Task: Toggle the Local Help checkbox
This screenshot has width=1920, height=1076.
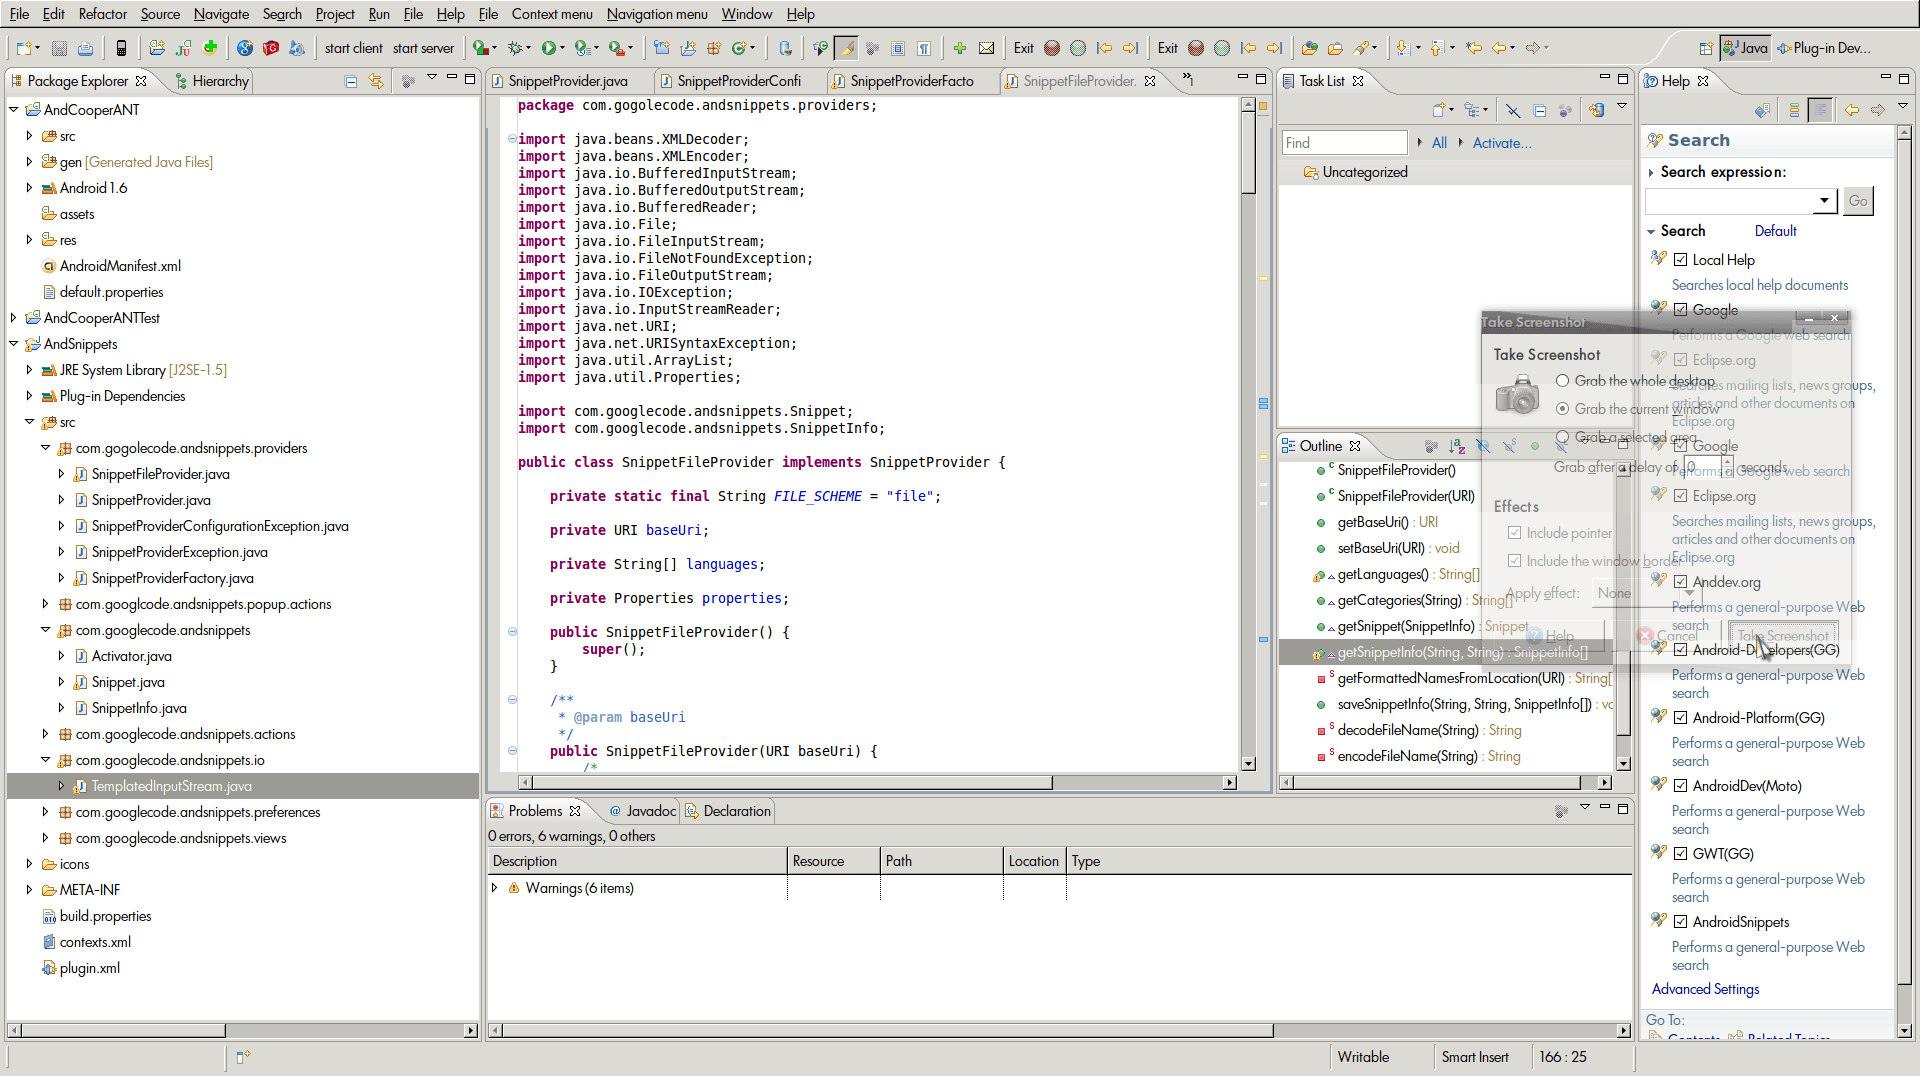Action: (1681, 260)
